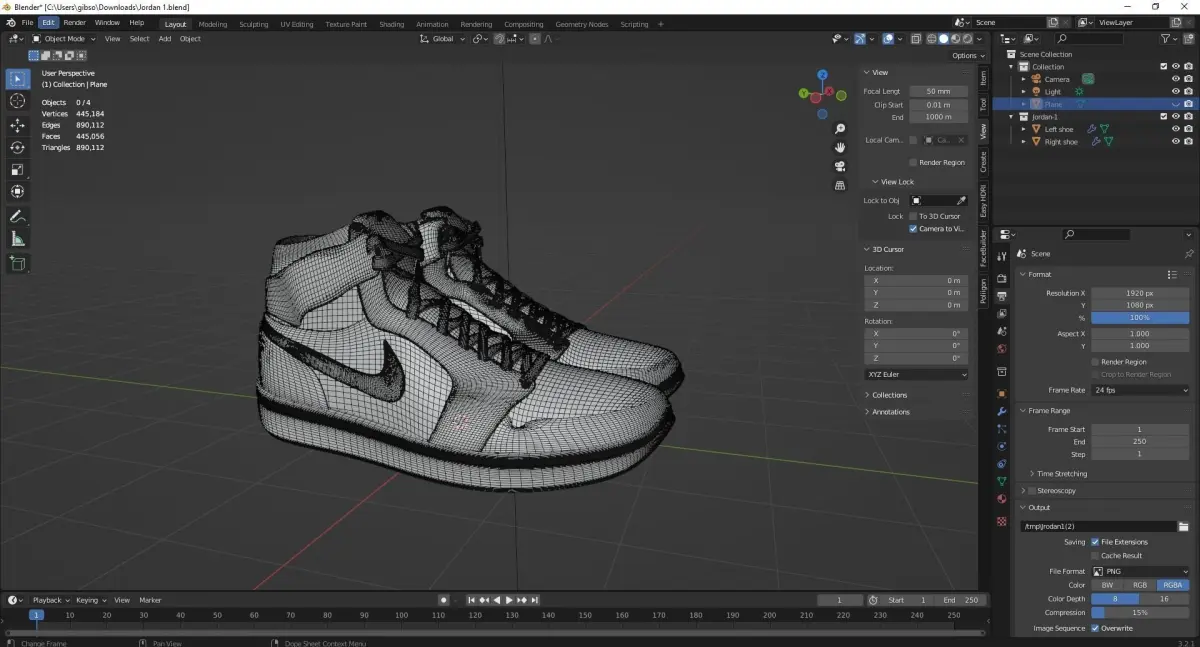Open the PNG file format dropdown

point(1141,571)
